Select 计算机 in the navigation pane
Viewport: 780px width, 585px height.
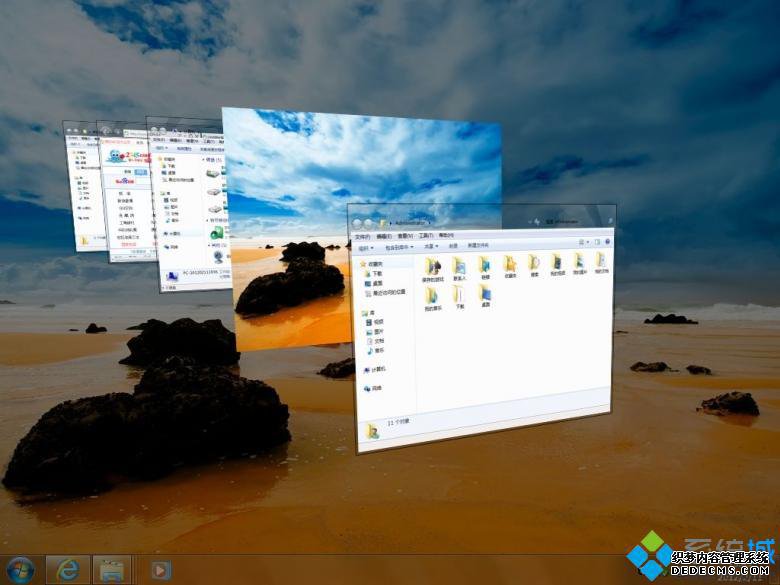tap(375, 370)
